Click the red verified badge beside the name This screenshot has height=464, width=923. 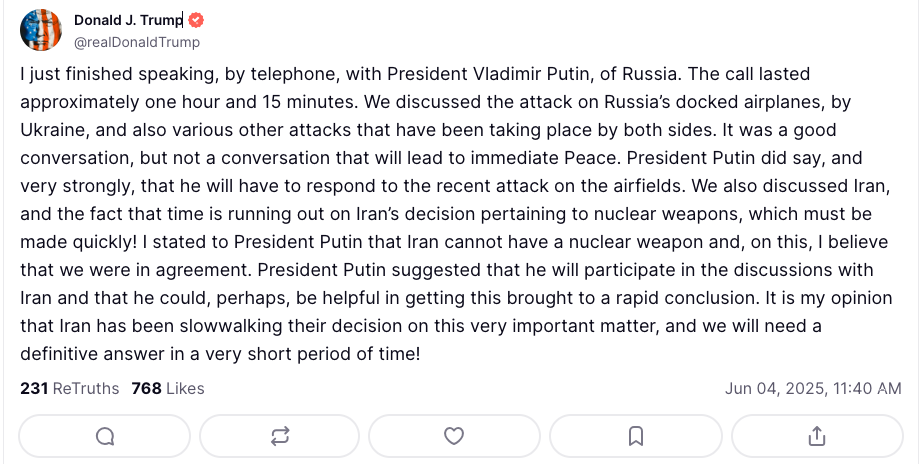tap(197, 20)
